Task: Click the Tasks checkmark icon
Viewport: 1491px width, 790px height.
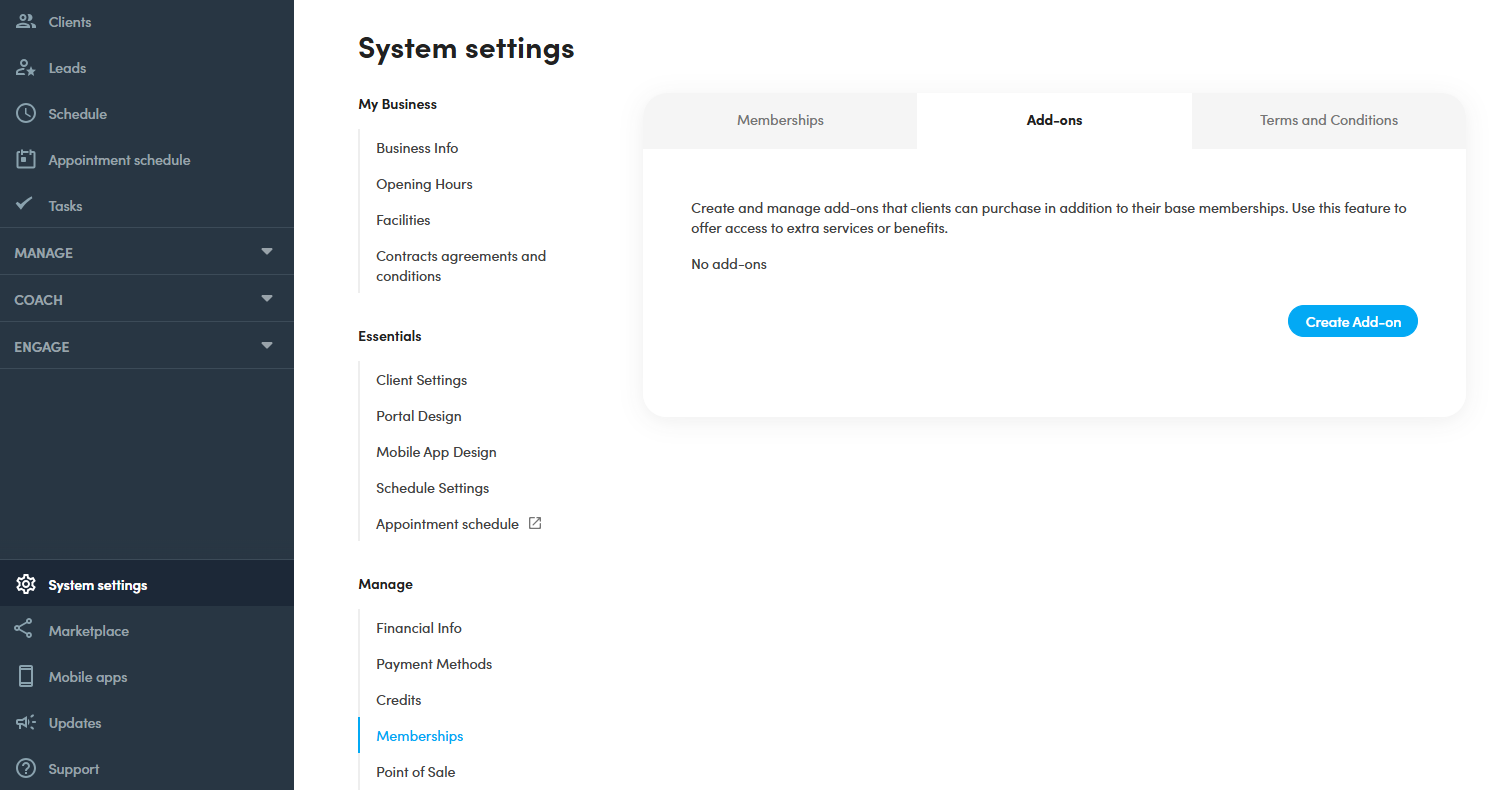Action: 26,204
